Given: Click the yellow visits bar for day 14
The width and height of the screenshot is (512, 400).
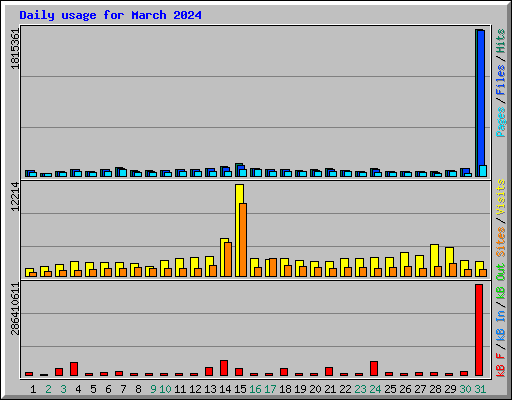Looking at the screenshot, I should tap(223, 257).
